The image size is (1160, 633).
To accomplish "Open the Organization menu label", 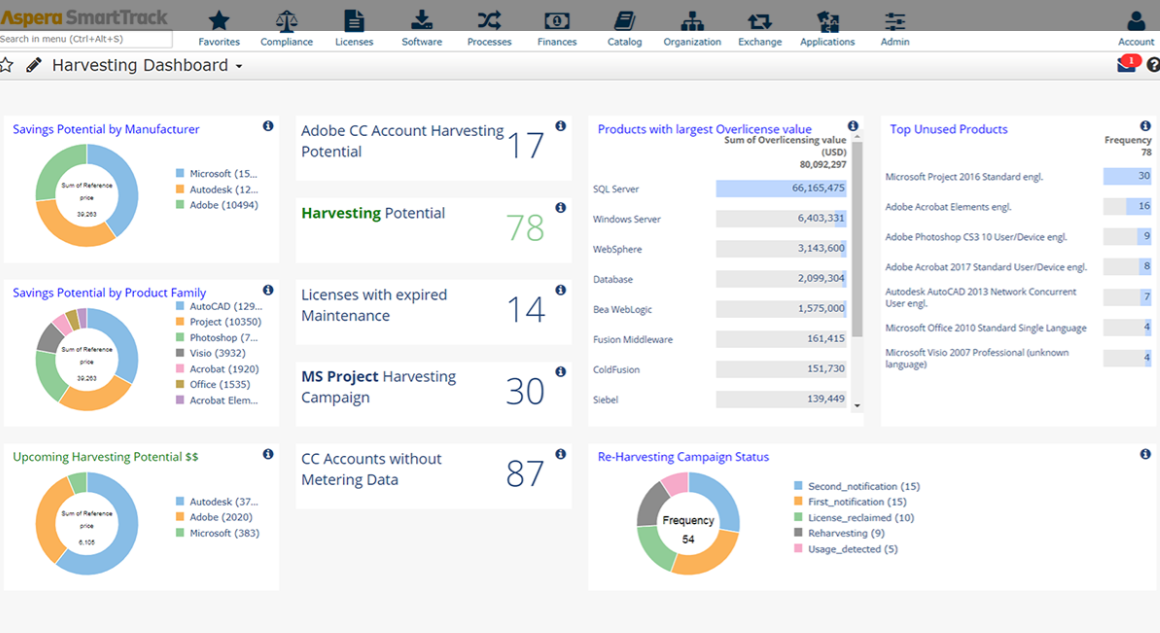I will 692,42.
